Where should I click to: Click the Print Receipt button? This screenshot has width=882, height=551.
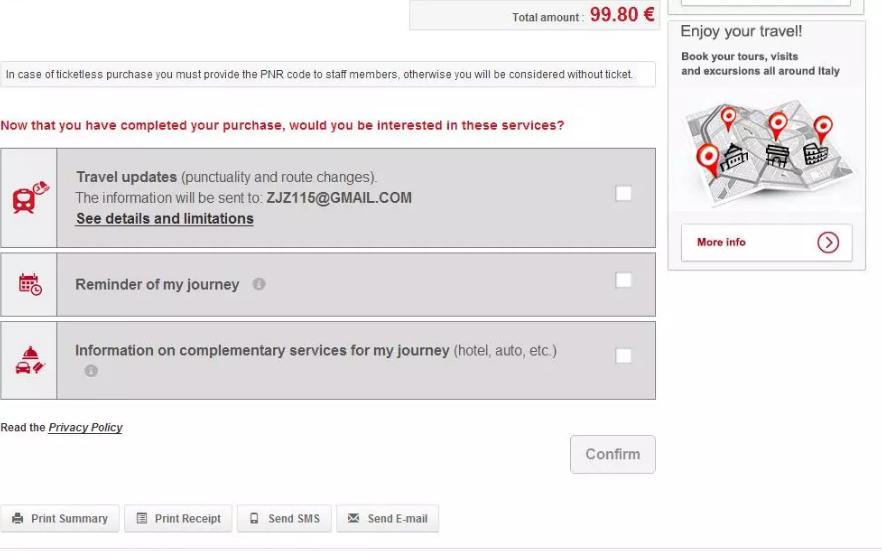[x=178, y=519]
